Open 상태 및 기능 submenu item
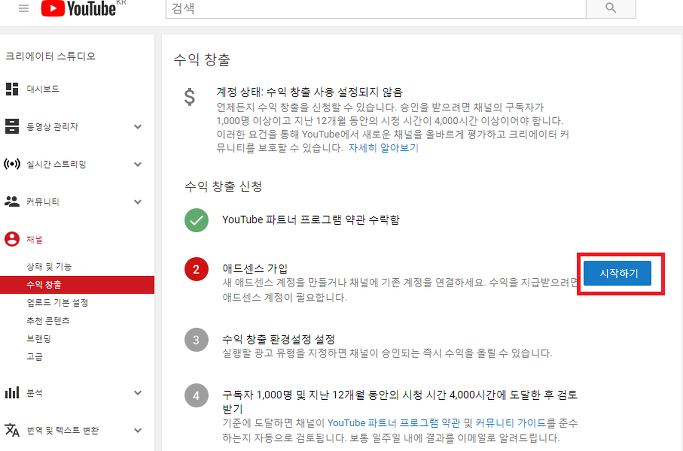 tap(49, 267)
